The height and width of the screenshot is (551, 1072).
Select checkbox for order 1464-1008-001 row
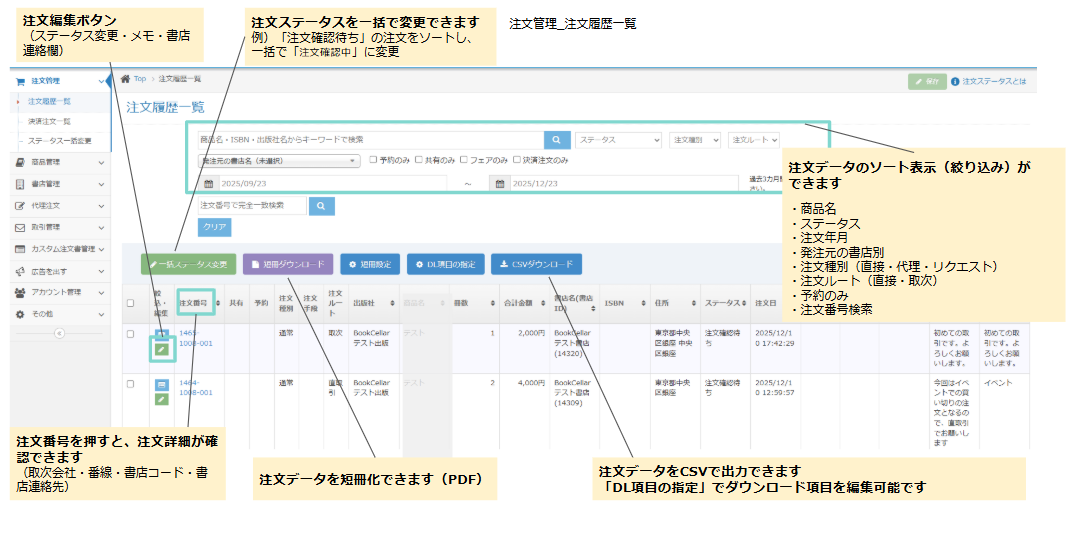(131, 384)
